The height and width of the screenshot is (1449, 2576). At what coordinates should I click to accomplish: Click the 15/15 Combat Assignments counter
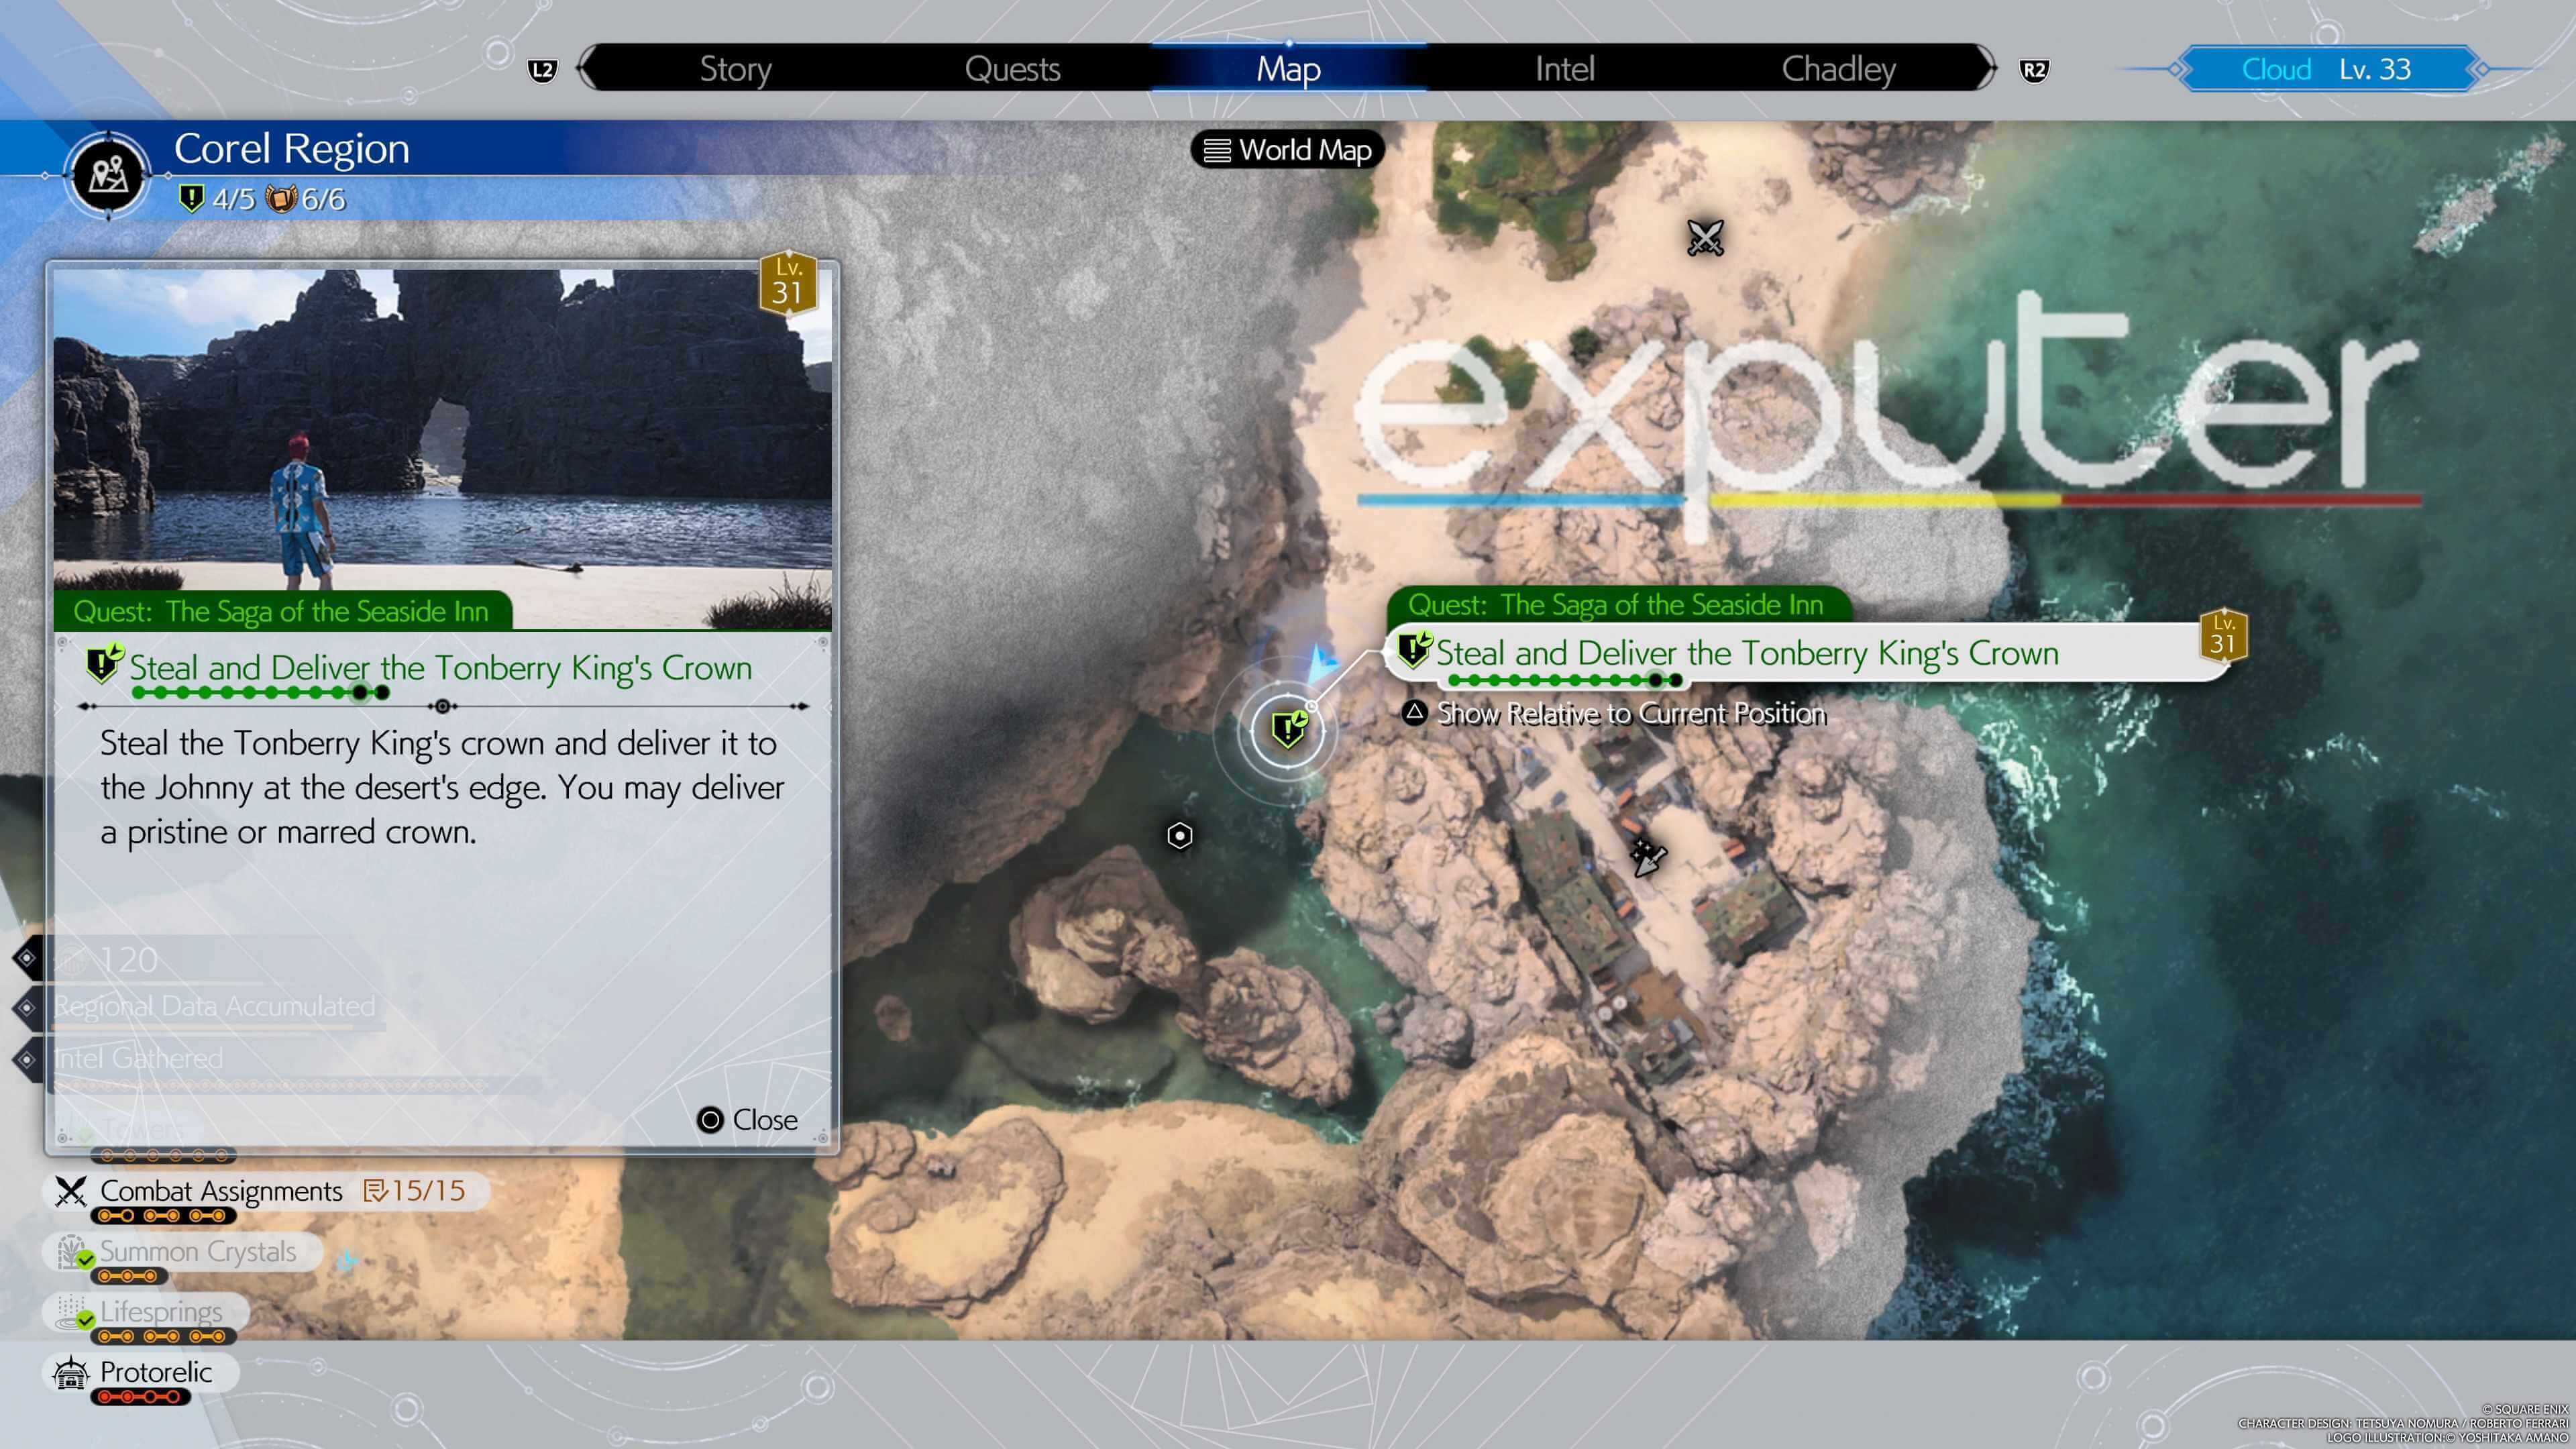(415, 1190)
